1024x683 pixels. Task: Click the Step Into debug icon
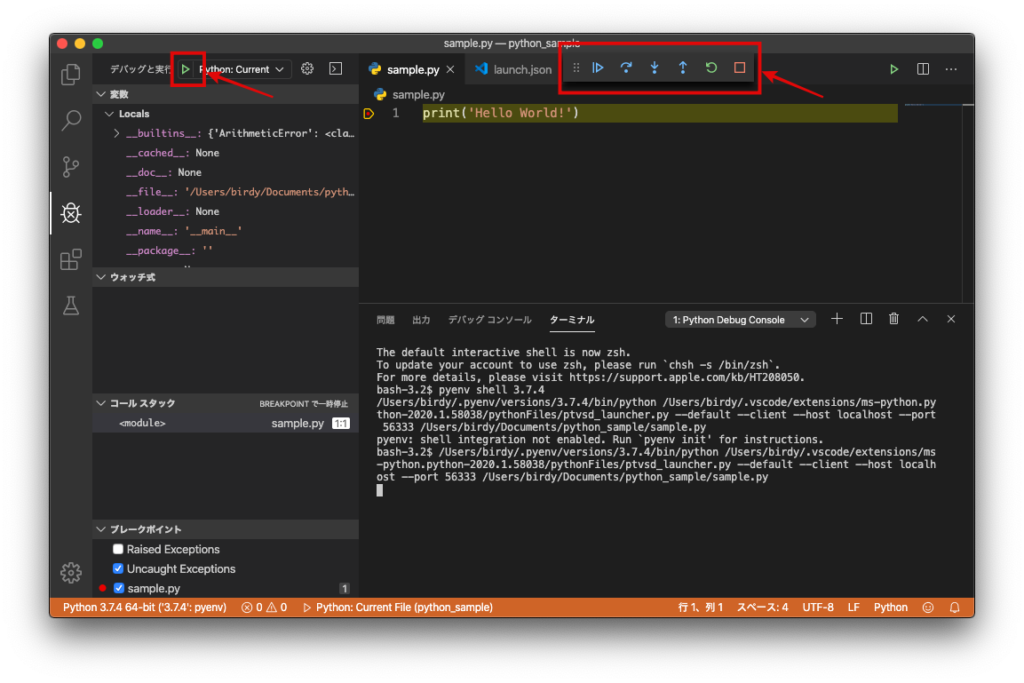tap(653, 68)
